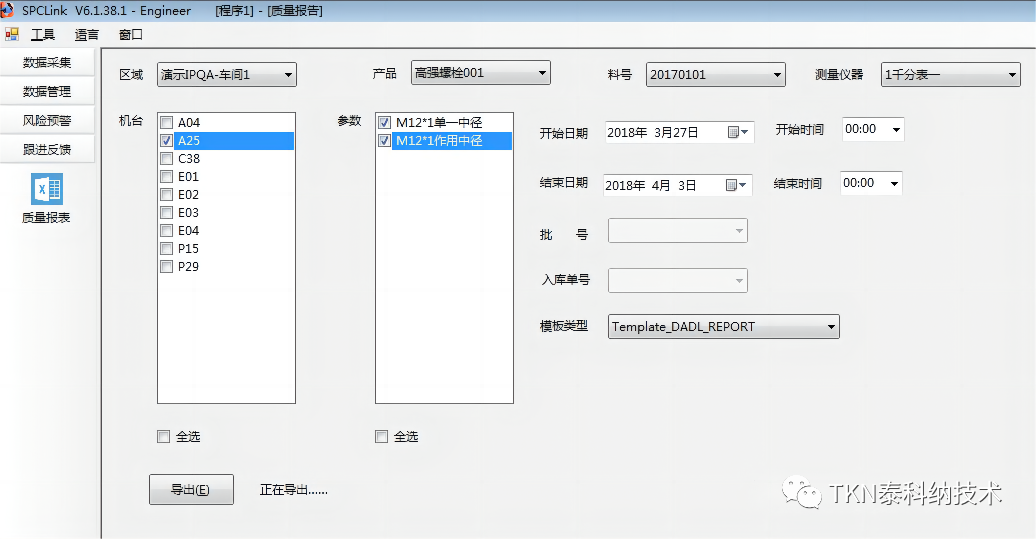Open calendar picker for 结束日期

[x=737, y=185]
